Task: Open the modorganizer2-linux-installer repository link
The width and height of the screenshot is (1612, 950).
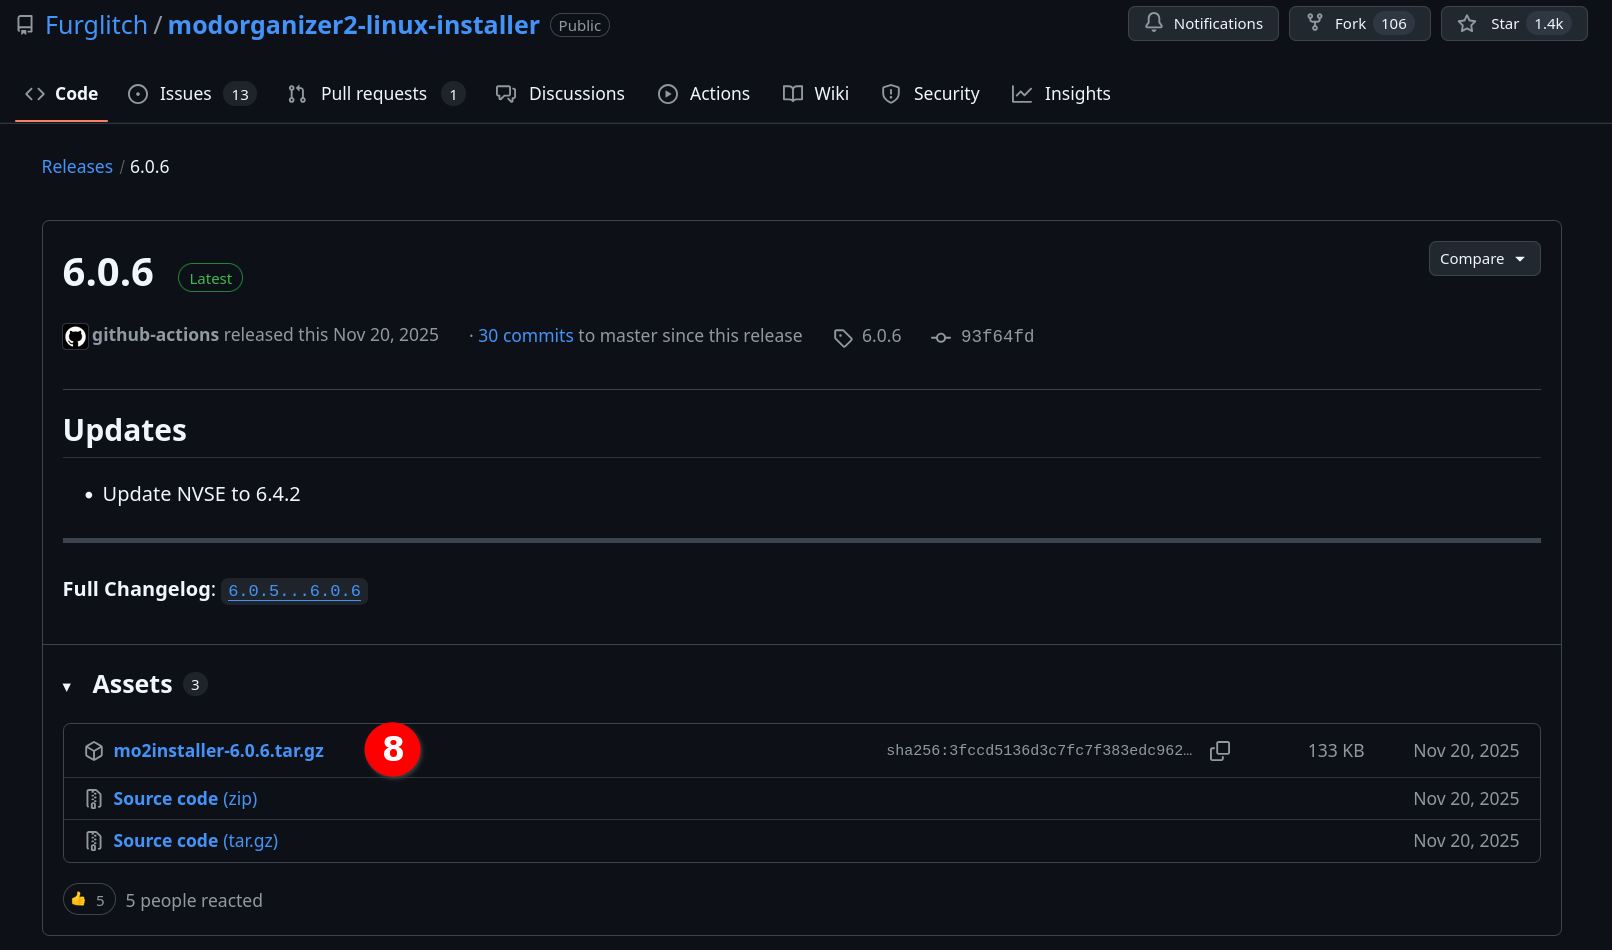Action: 353,25
